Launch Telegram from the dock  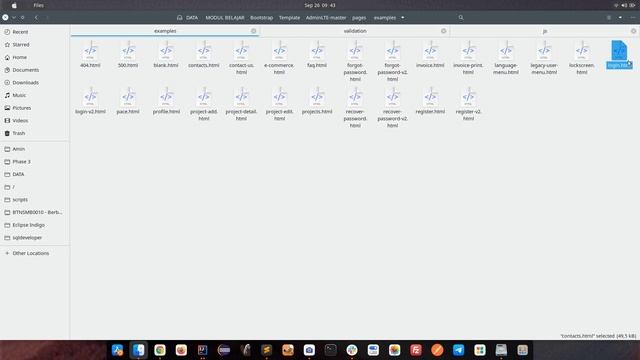[458, 350]
